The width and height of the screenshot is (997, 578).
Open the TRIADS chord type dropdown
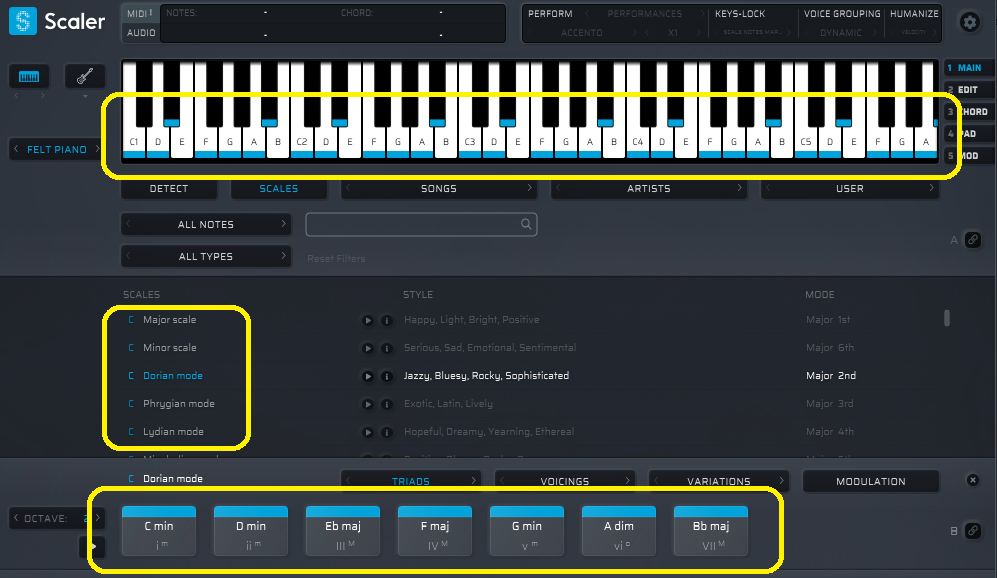(411, 481)
